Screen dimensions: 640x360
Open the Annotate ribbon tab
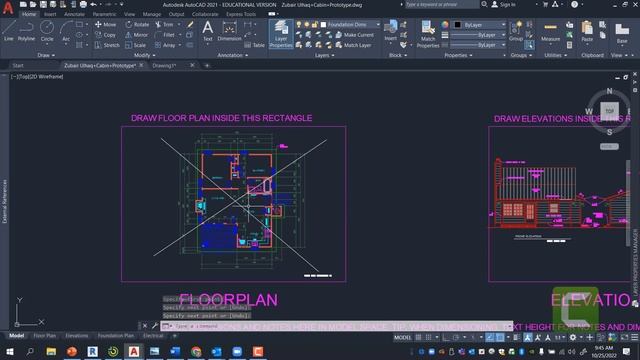coord(74,14)
